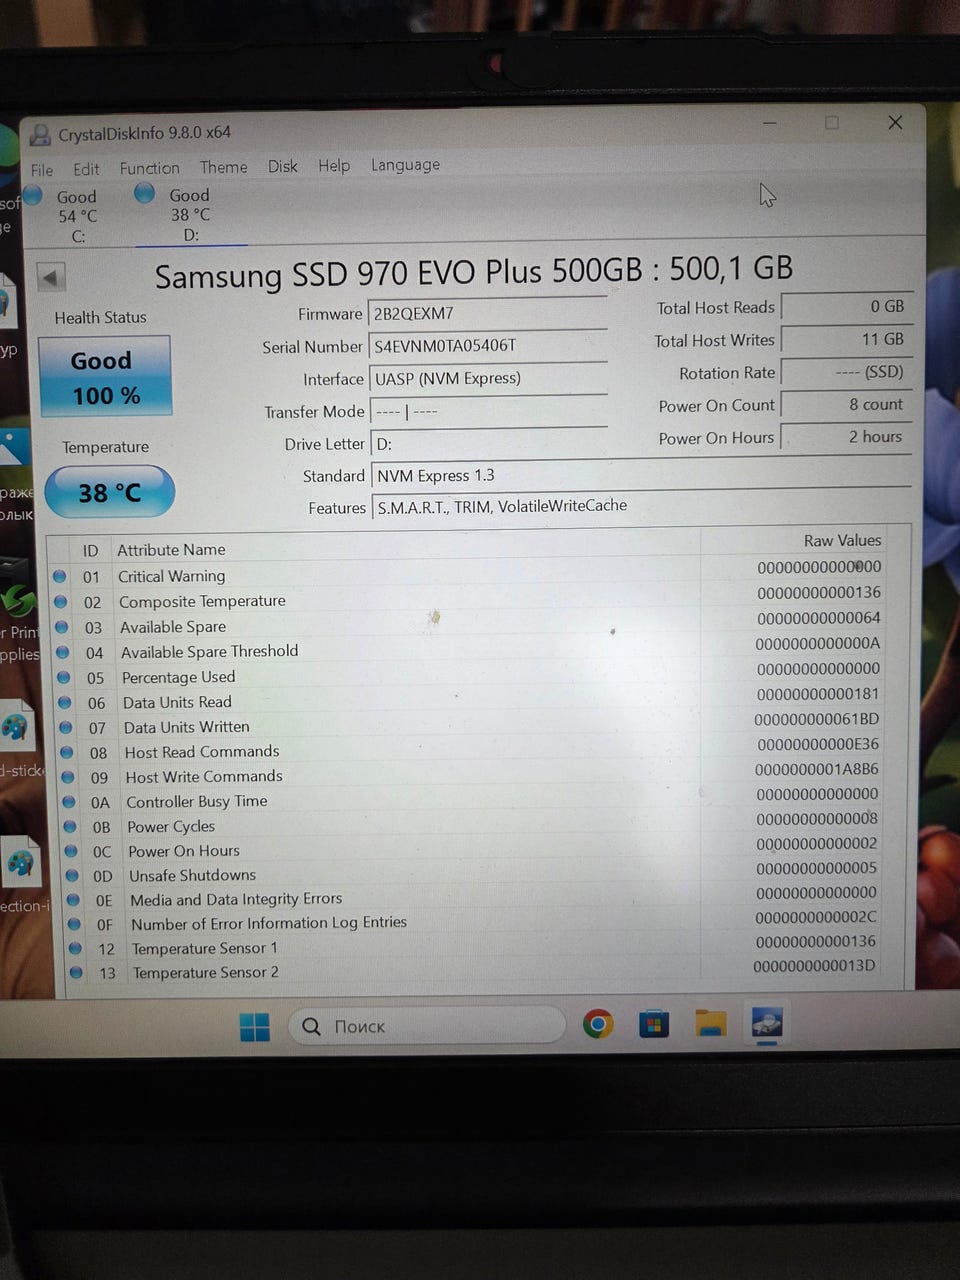The height and width of the screenshot is (1280, 960).
Task: Click the Firmware field 2B2QEXM7
Action: [x=488, y=313]
